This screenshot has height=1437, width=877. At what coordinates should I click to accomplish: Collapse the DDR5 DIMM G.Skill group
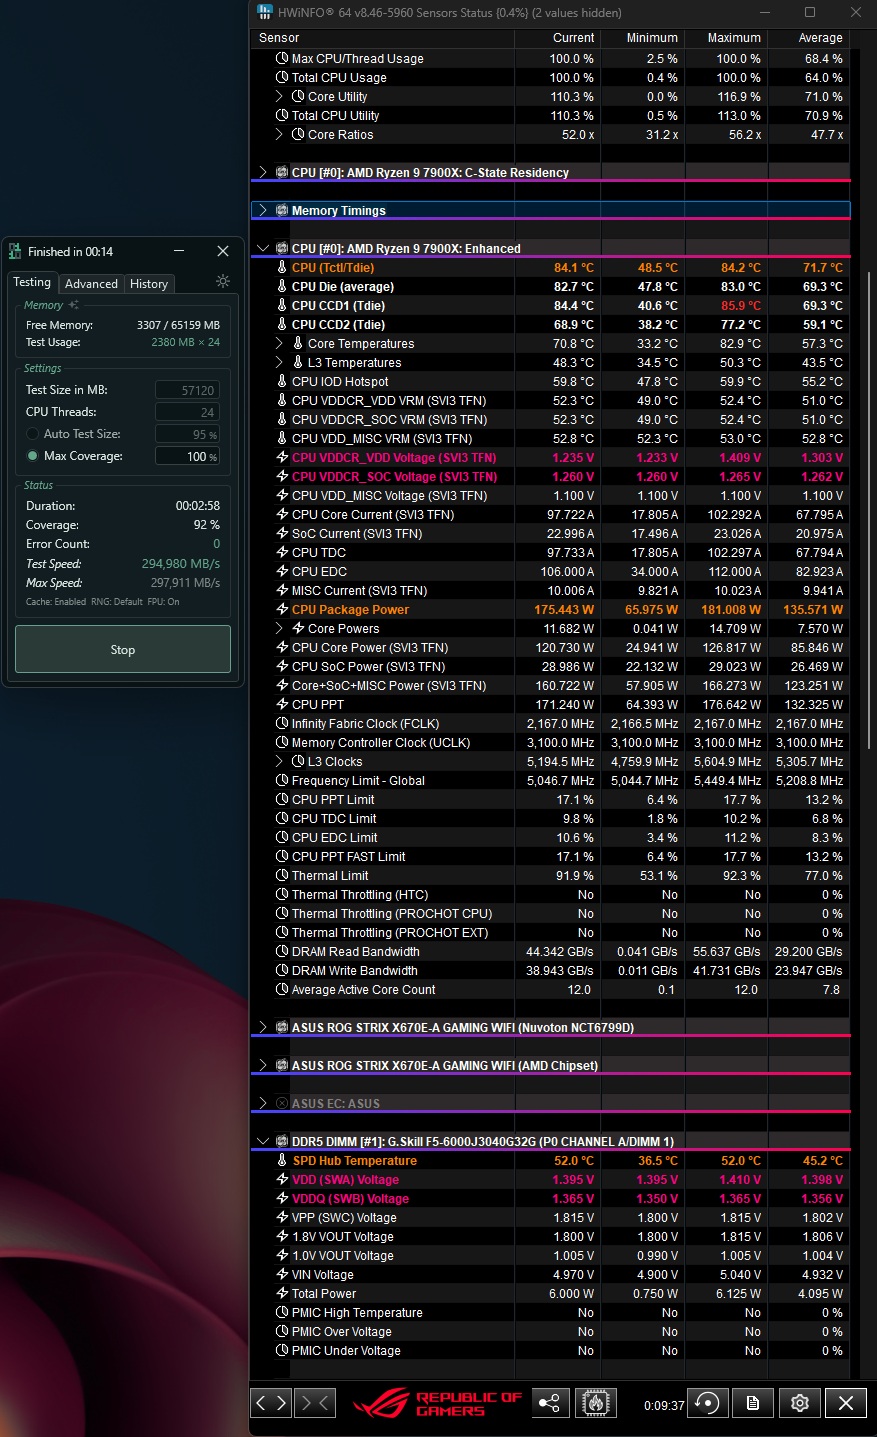263,1142
